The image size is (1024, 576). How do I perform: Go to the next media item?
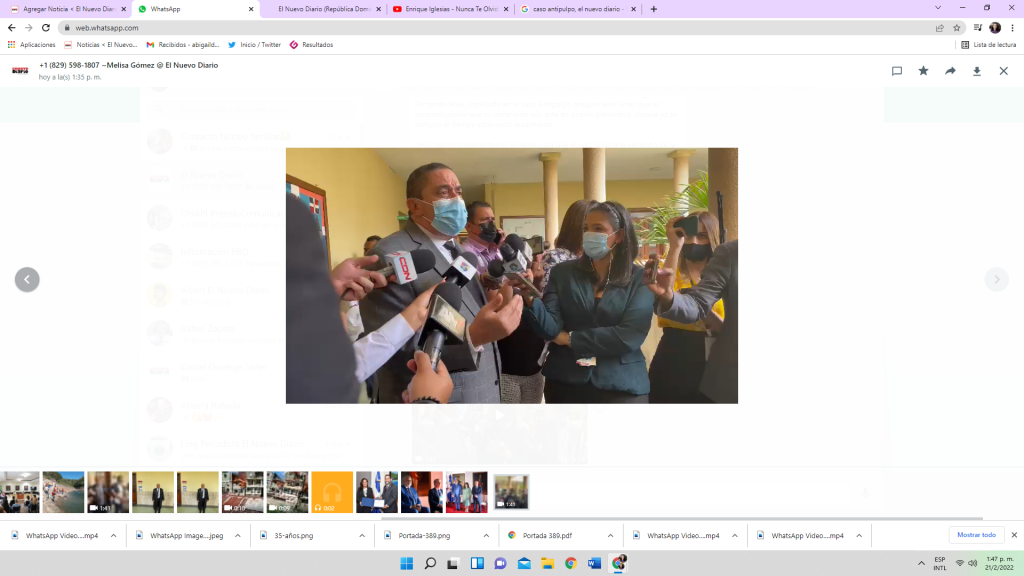pyautogui.click(x=996, y=280)
